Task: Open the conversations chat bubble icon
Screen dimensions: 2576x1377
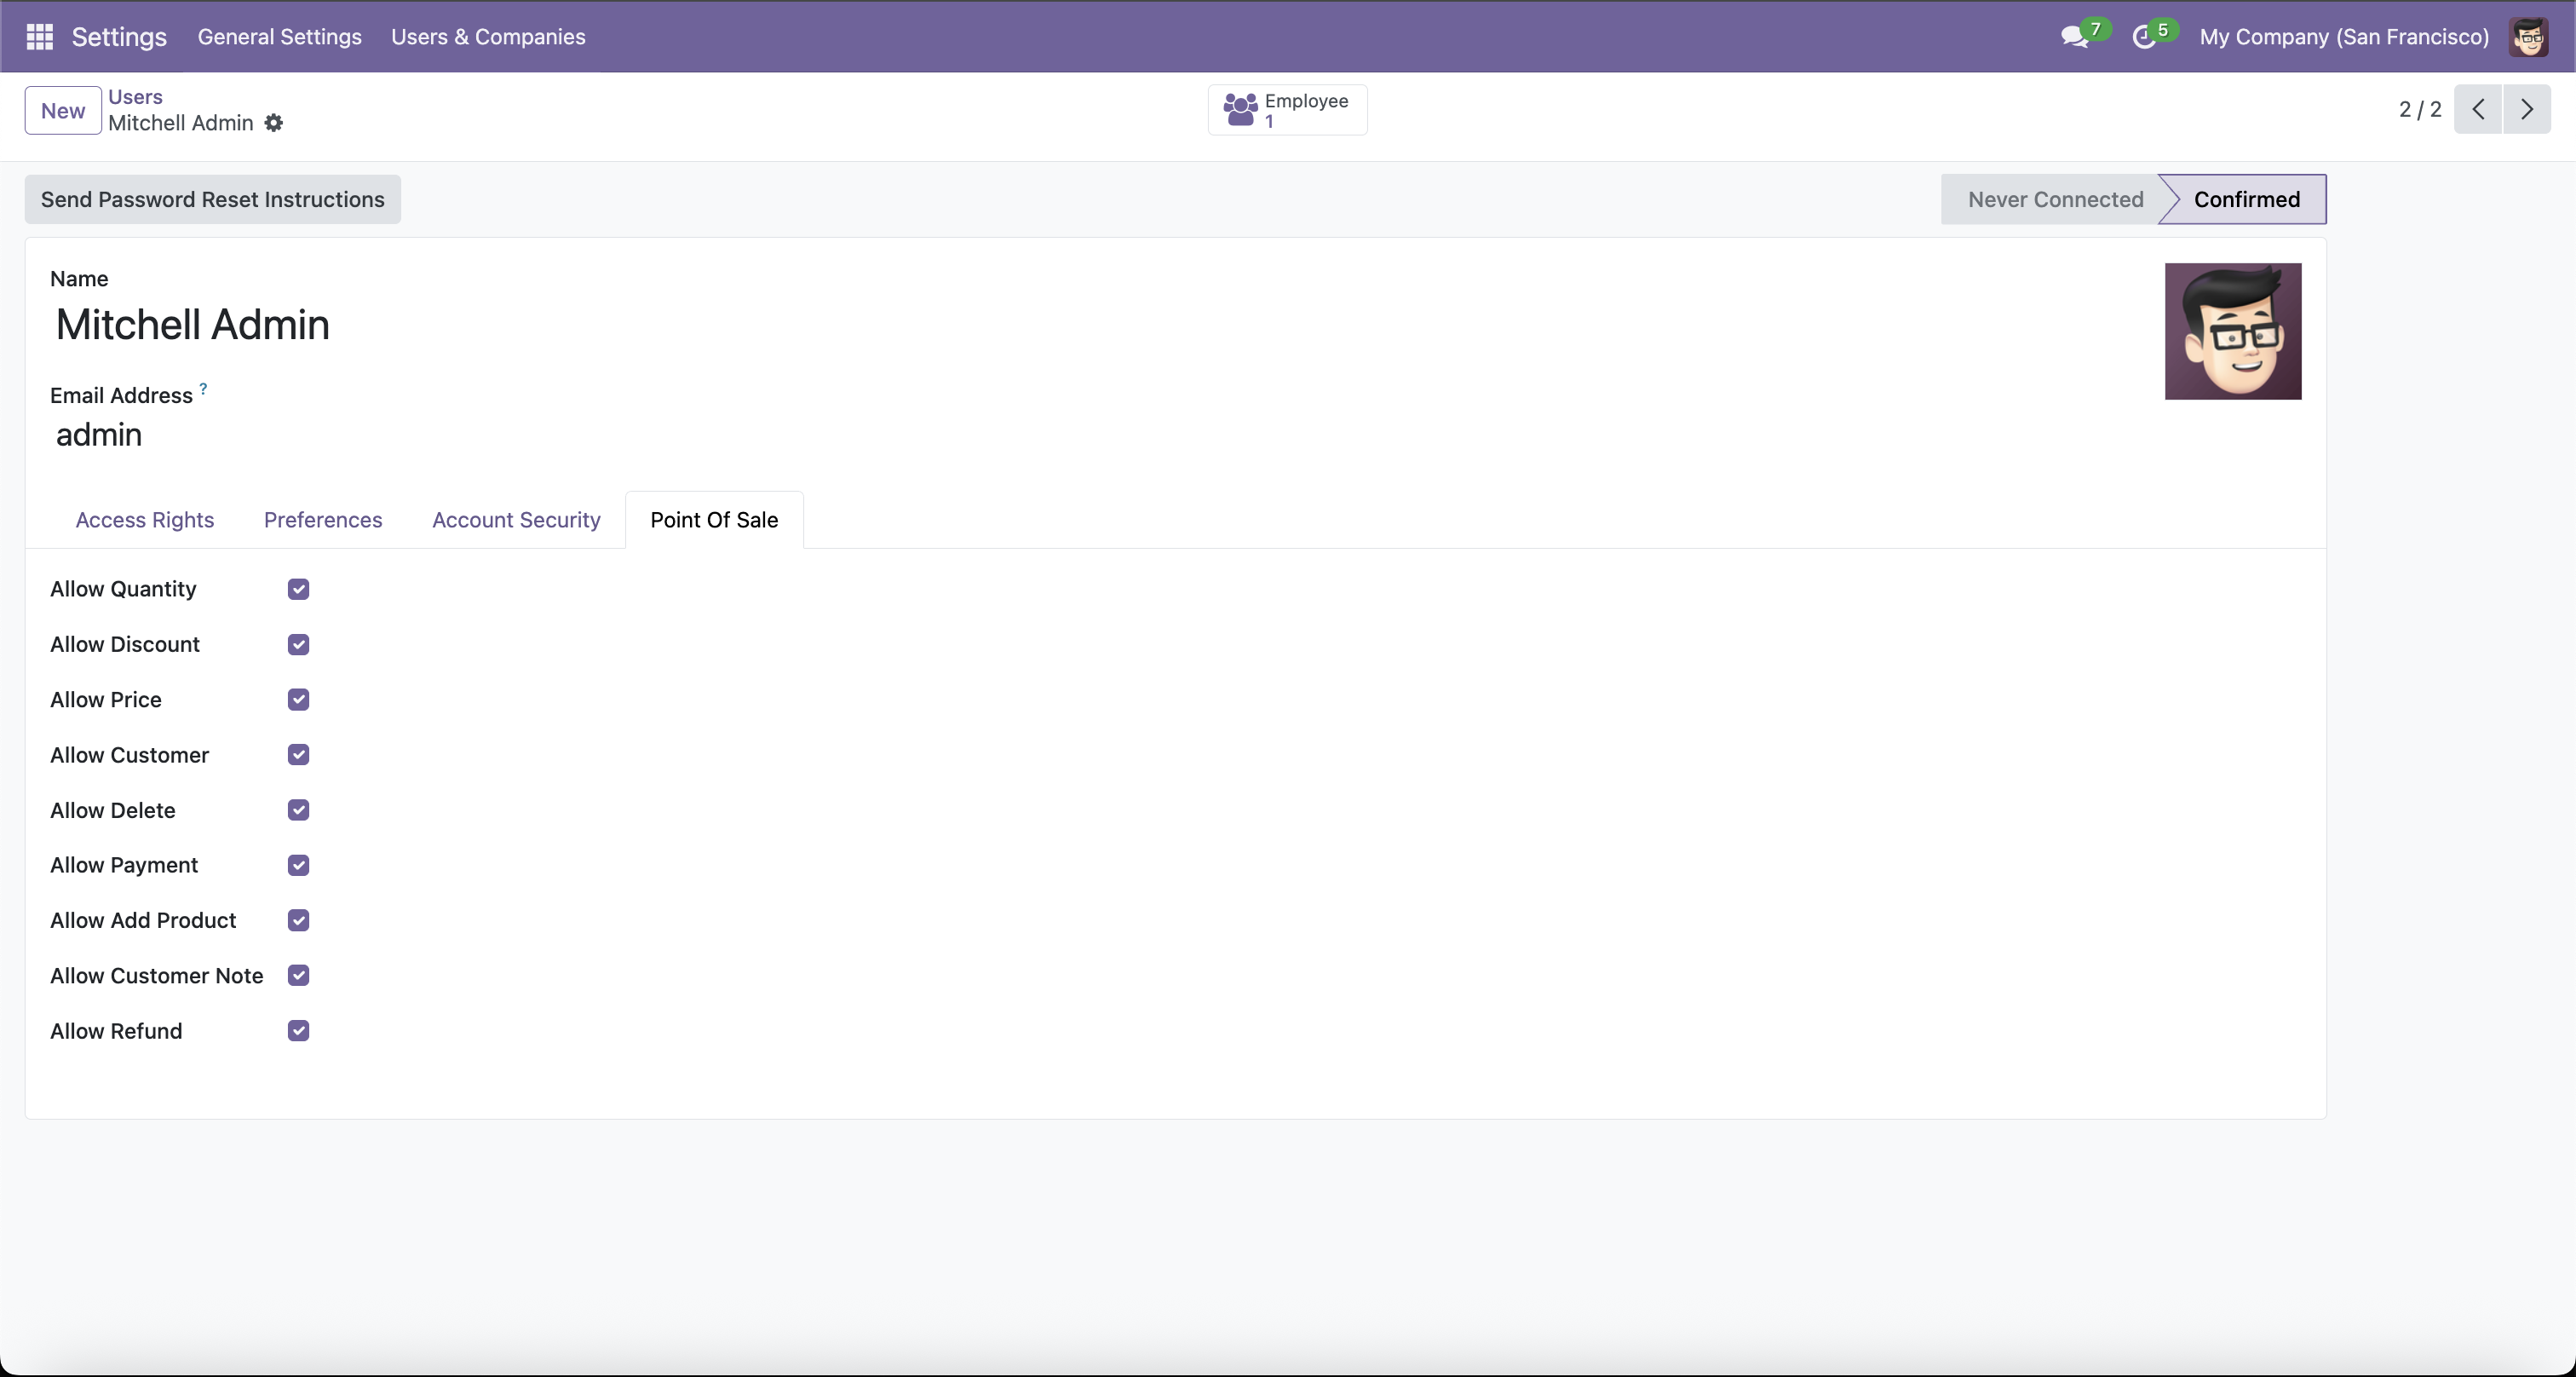Action: click(x=2074, y=37)
